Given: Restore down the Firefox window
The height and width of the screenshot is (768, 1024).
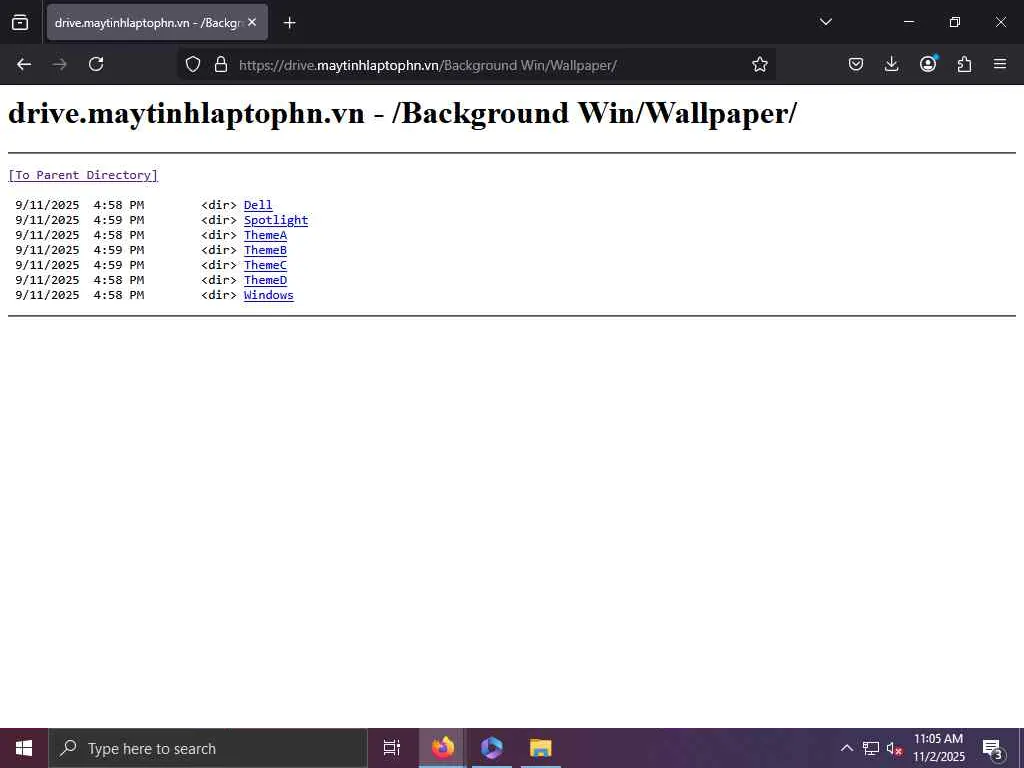Looking at the screenshot, I should point(955,22).
